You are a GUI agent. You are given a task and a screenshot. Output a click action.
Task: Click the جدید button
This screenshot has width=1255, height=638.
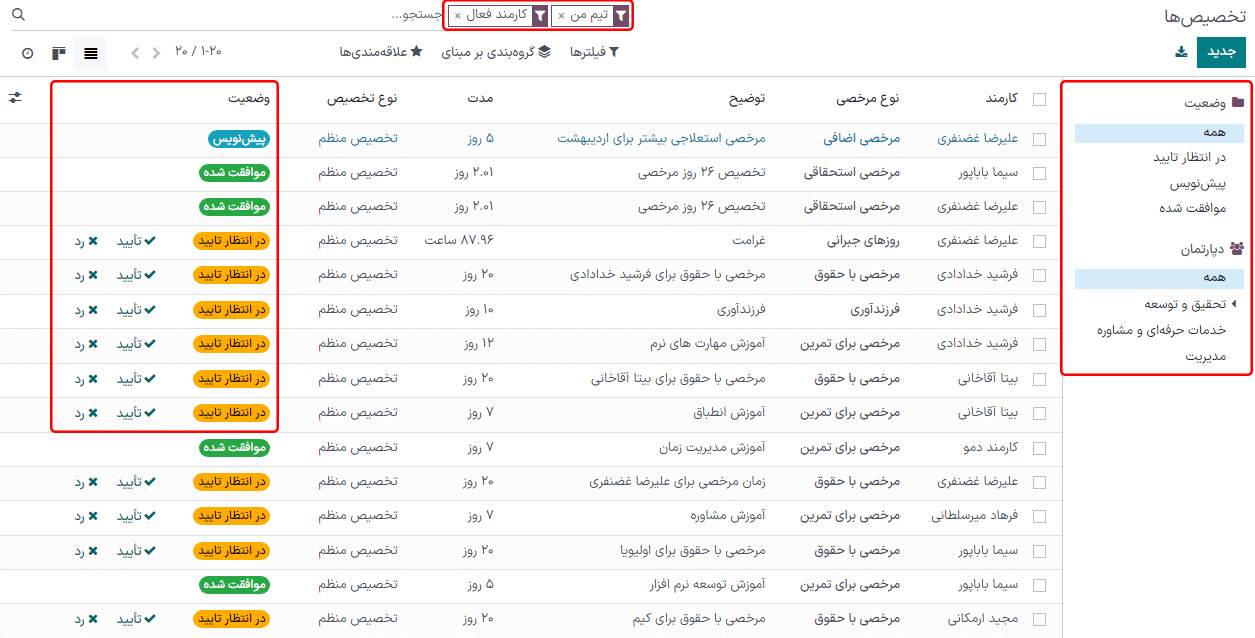point(1221,53)
